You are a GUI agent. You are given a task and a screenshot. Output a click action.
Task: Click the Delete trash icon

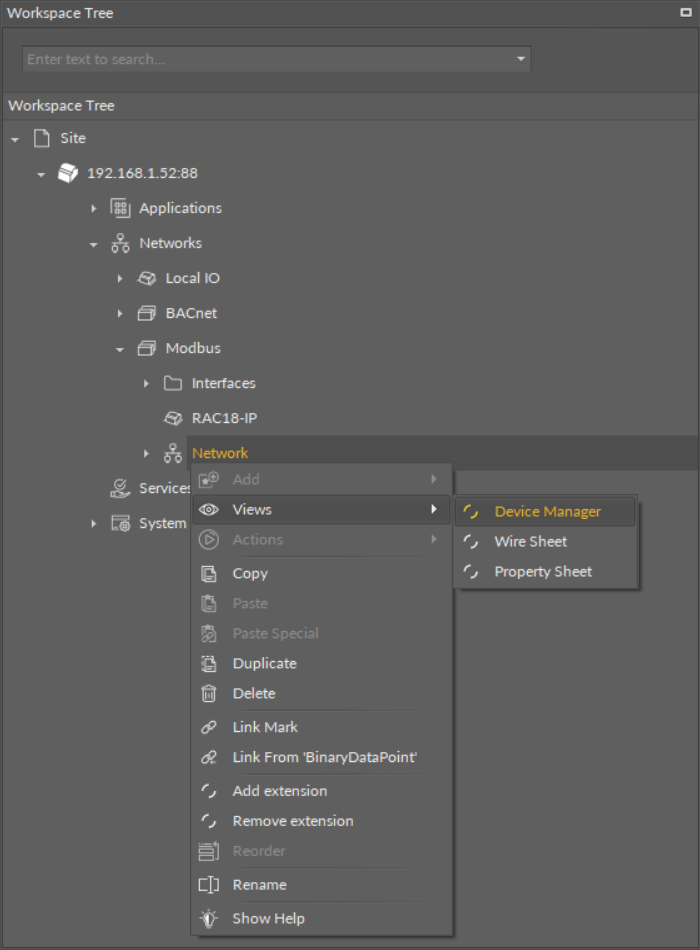(209, 694)
